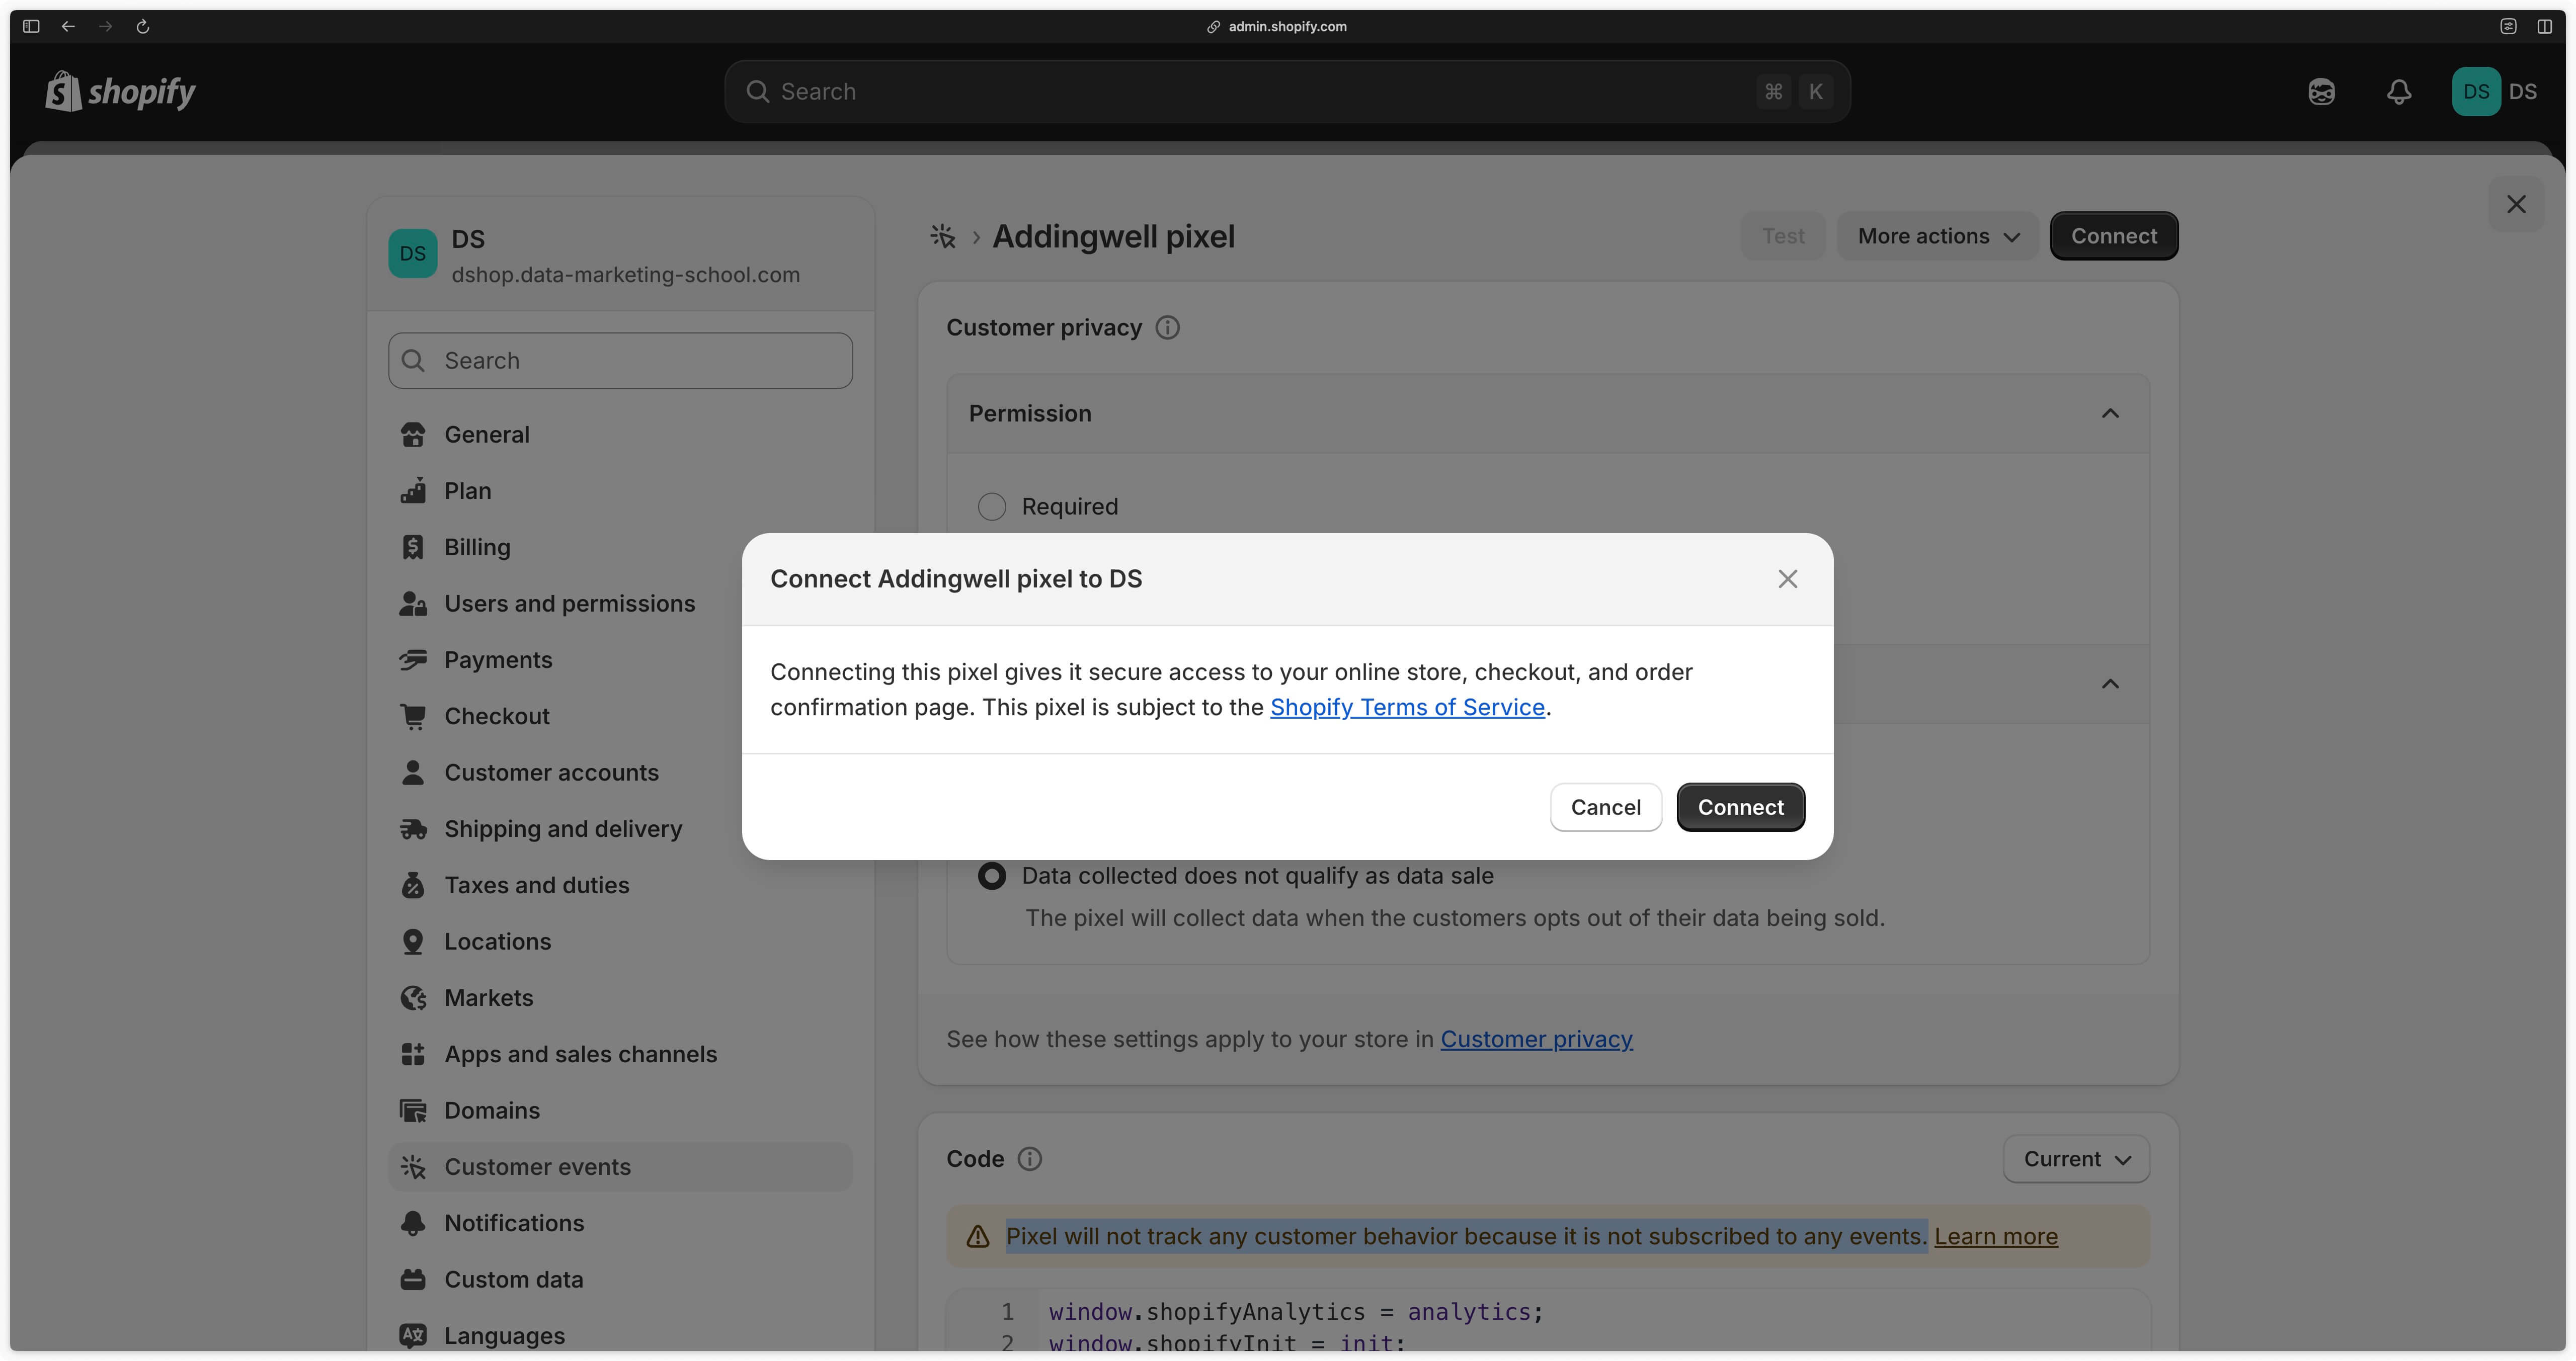Open the Learn more link in warning
2576x1361 pixels.
[1996, 1237]
